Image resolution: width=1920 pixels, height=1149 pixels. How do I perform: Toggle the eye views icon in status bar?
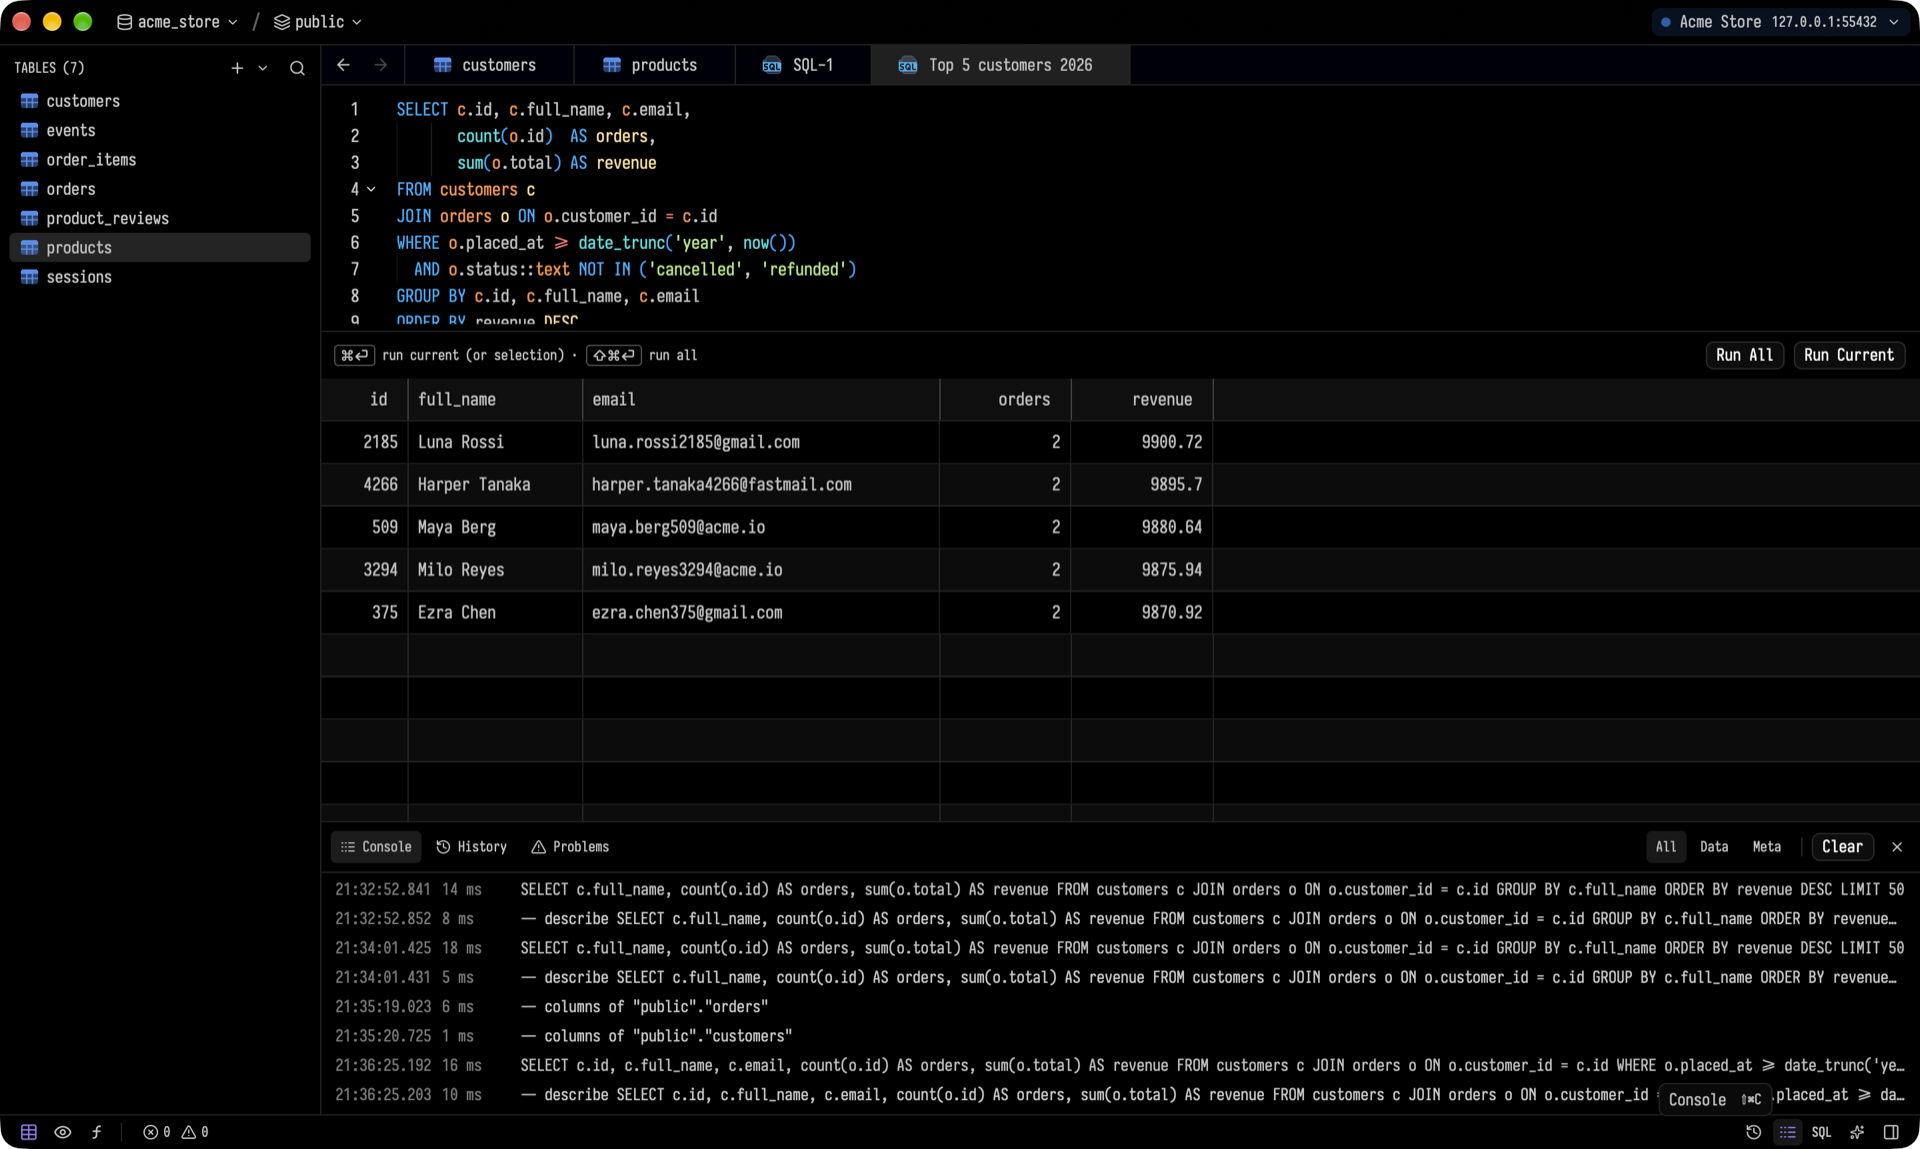pyautogui.click(x=62, y=1132)
